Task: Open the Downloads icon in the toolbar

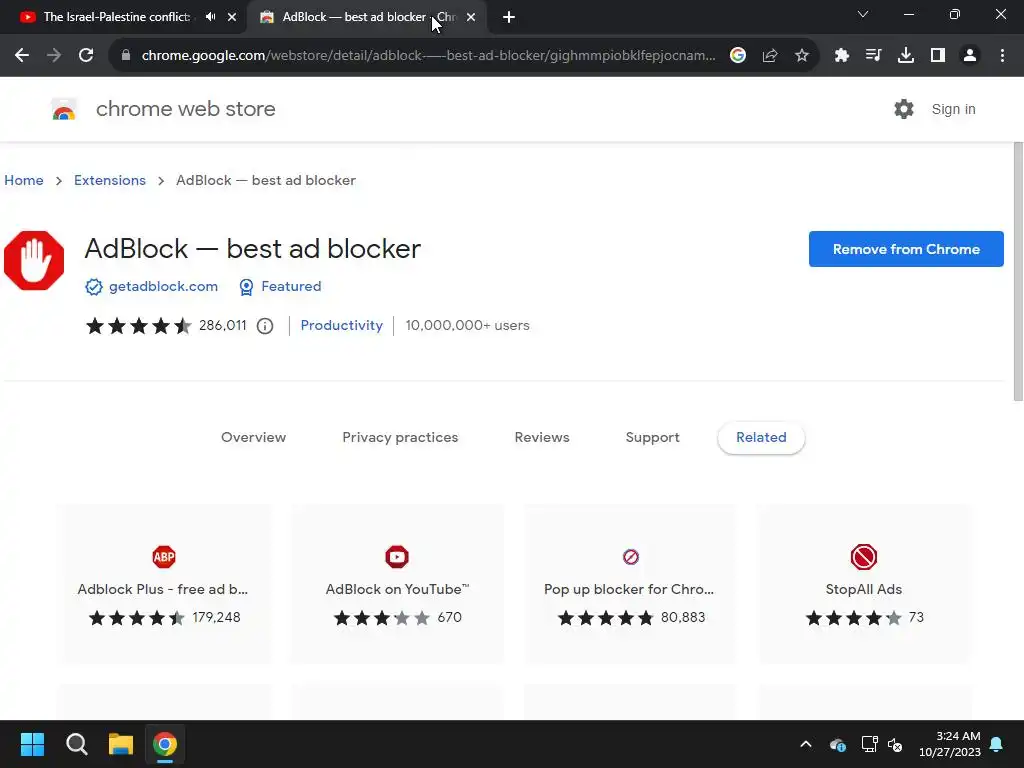Action: pyautogui.click(x=906, y=56)
